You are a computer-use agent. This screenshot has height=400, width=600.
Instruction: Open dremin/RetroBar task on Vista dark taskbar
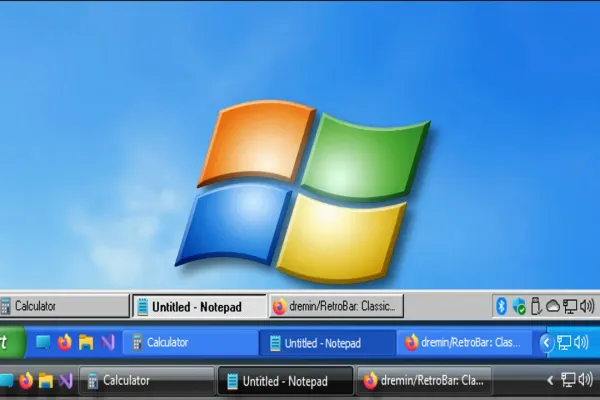(x=424, y=381)
